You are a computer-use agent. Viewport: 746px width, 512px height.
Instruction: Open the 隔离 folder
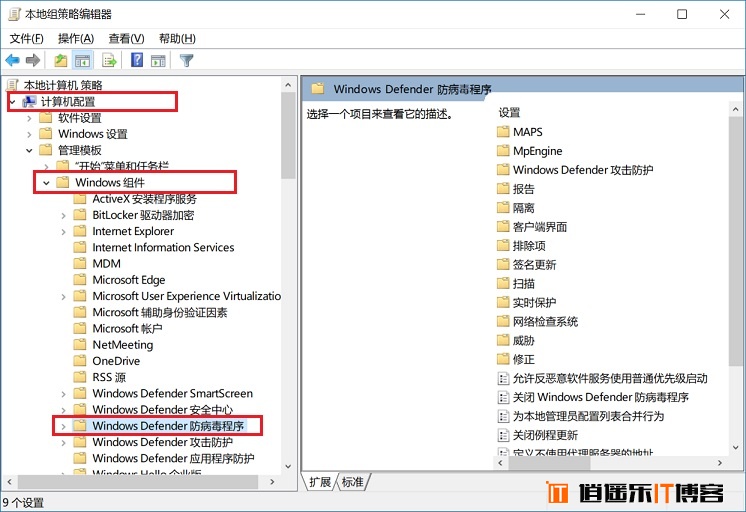(x=516, y=208)
